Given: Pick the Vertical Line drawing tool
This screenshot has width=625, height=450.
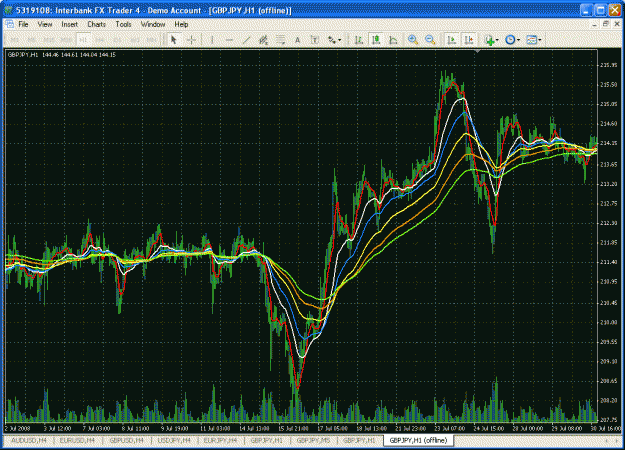Looking at the screenshot, I should (212, 40).
